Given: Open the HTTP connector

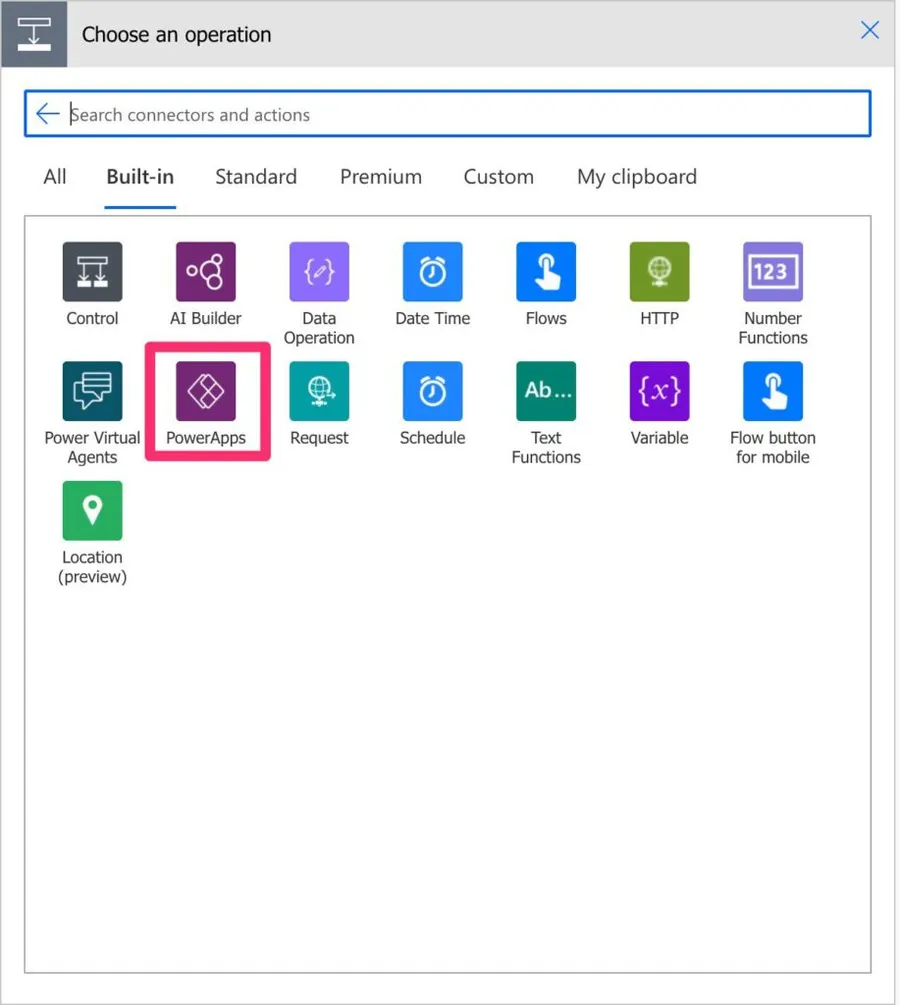Looking at the screenshot, I should [659, 272].
